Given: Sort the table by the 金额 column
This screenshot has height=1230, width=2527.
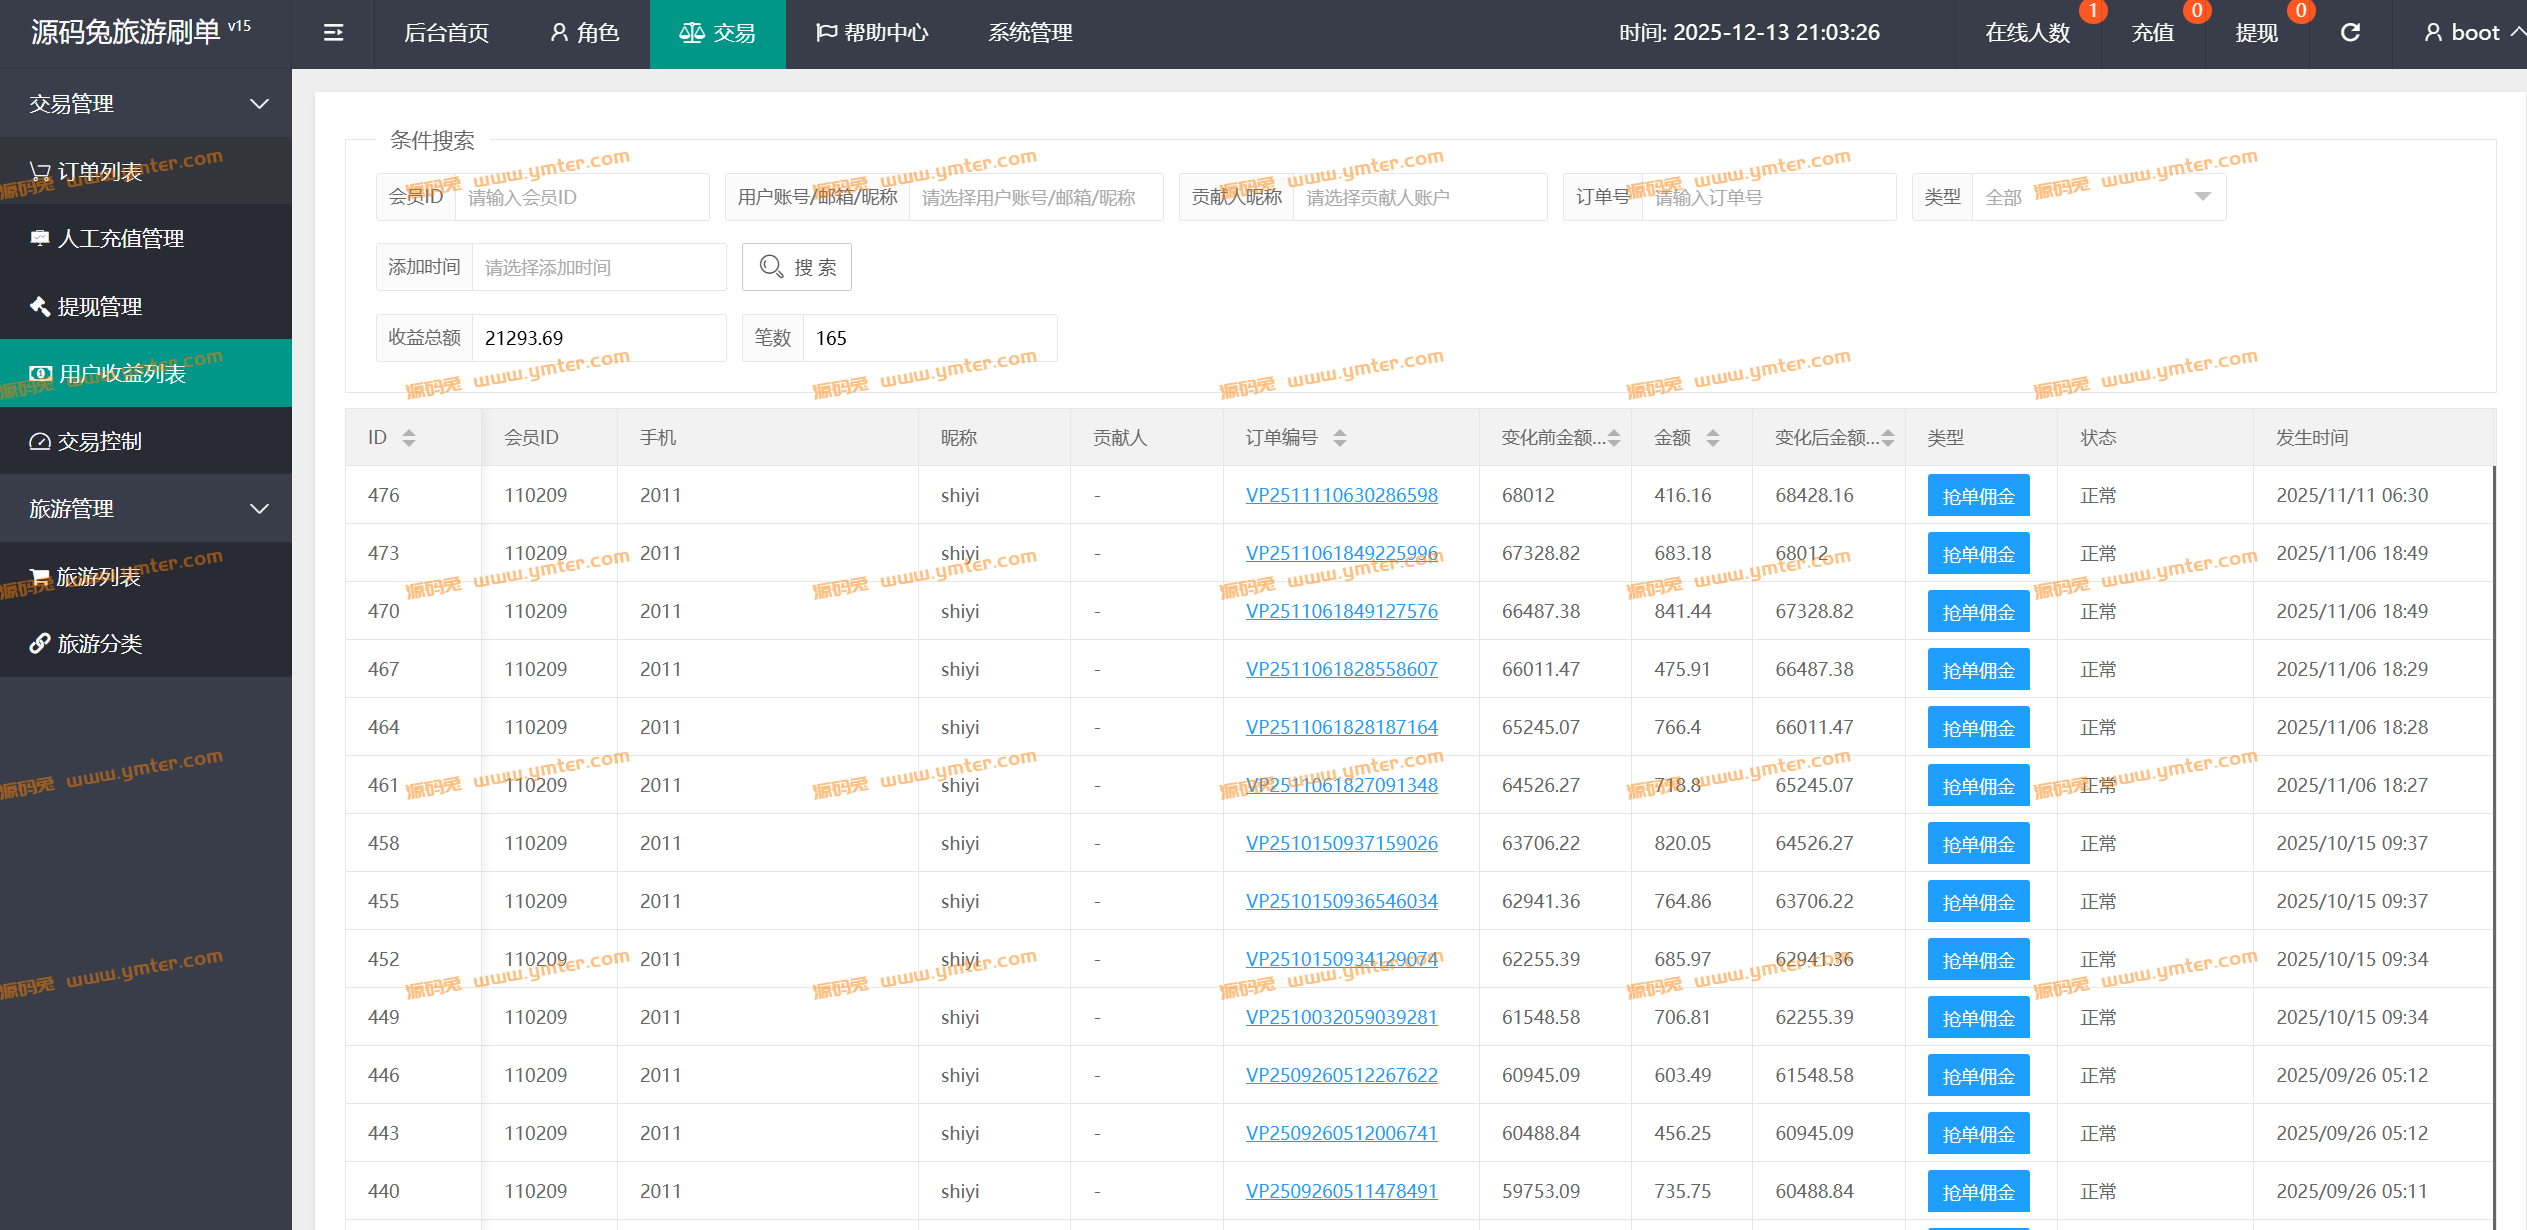Looking at the screenshot, I should [1712, 437].
